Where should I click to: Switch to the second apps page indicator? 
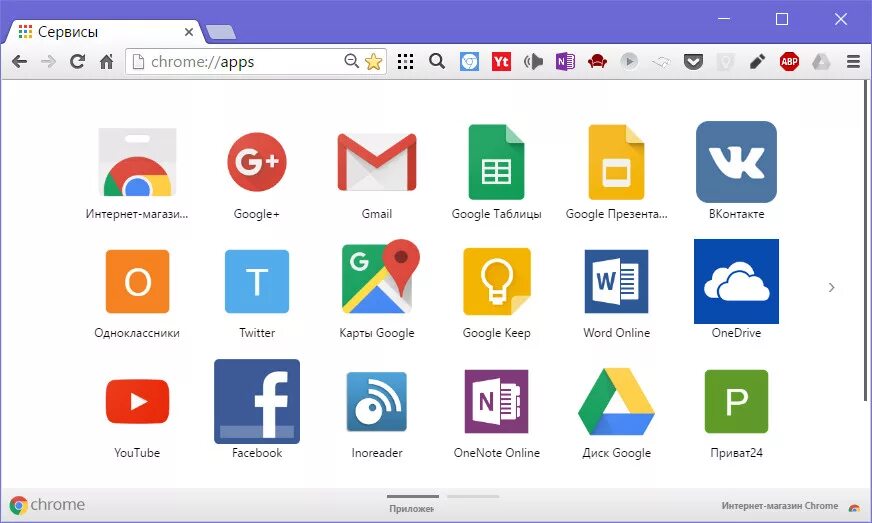tap(473, 496)
